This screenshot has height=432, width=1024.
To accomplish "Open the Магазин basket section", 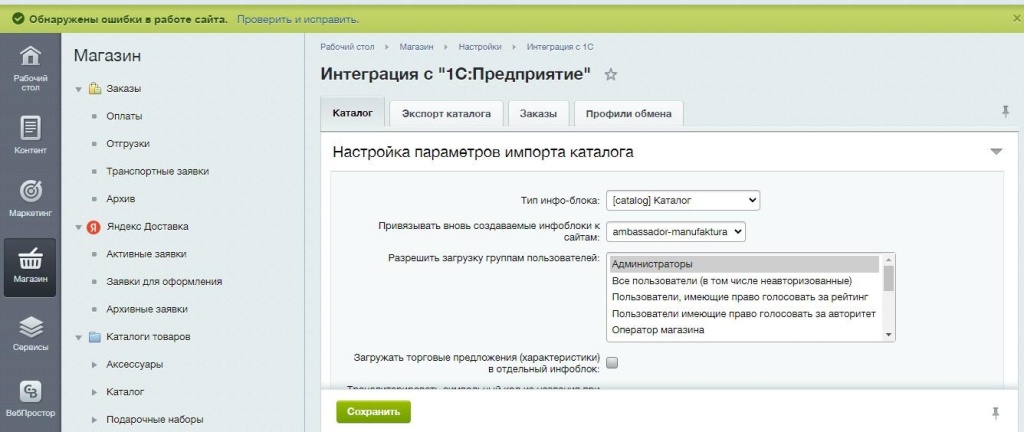I will [x=30, y=268].
